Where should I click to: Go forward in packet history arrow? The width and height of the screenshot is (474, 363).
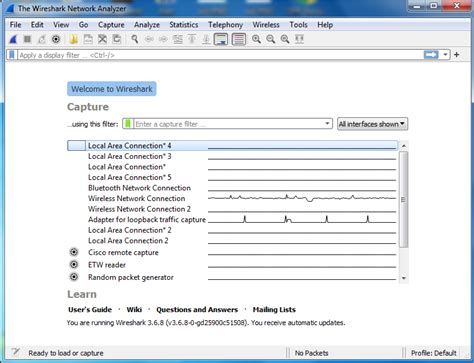163,39
